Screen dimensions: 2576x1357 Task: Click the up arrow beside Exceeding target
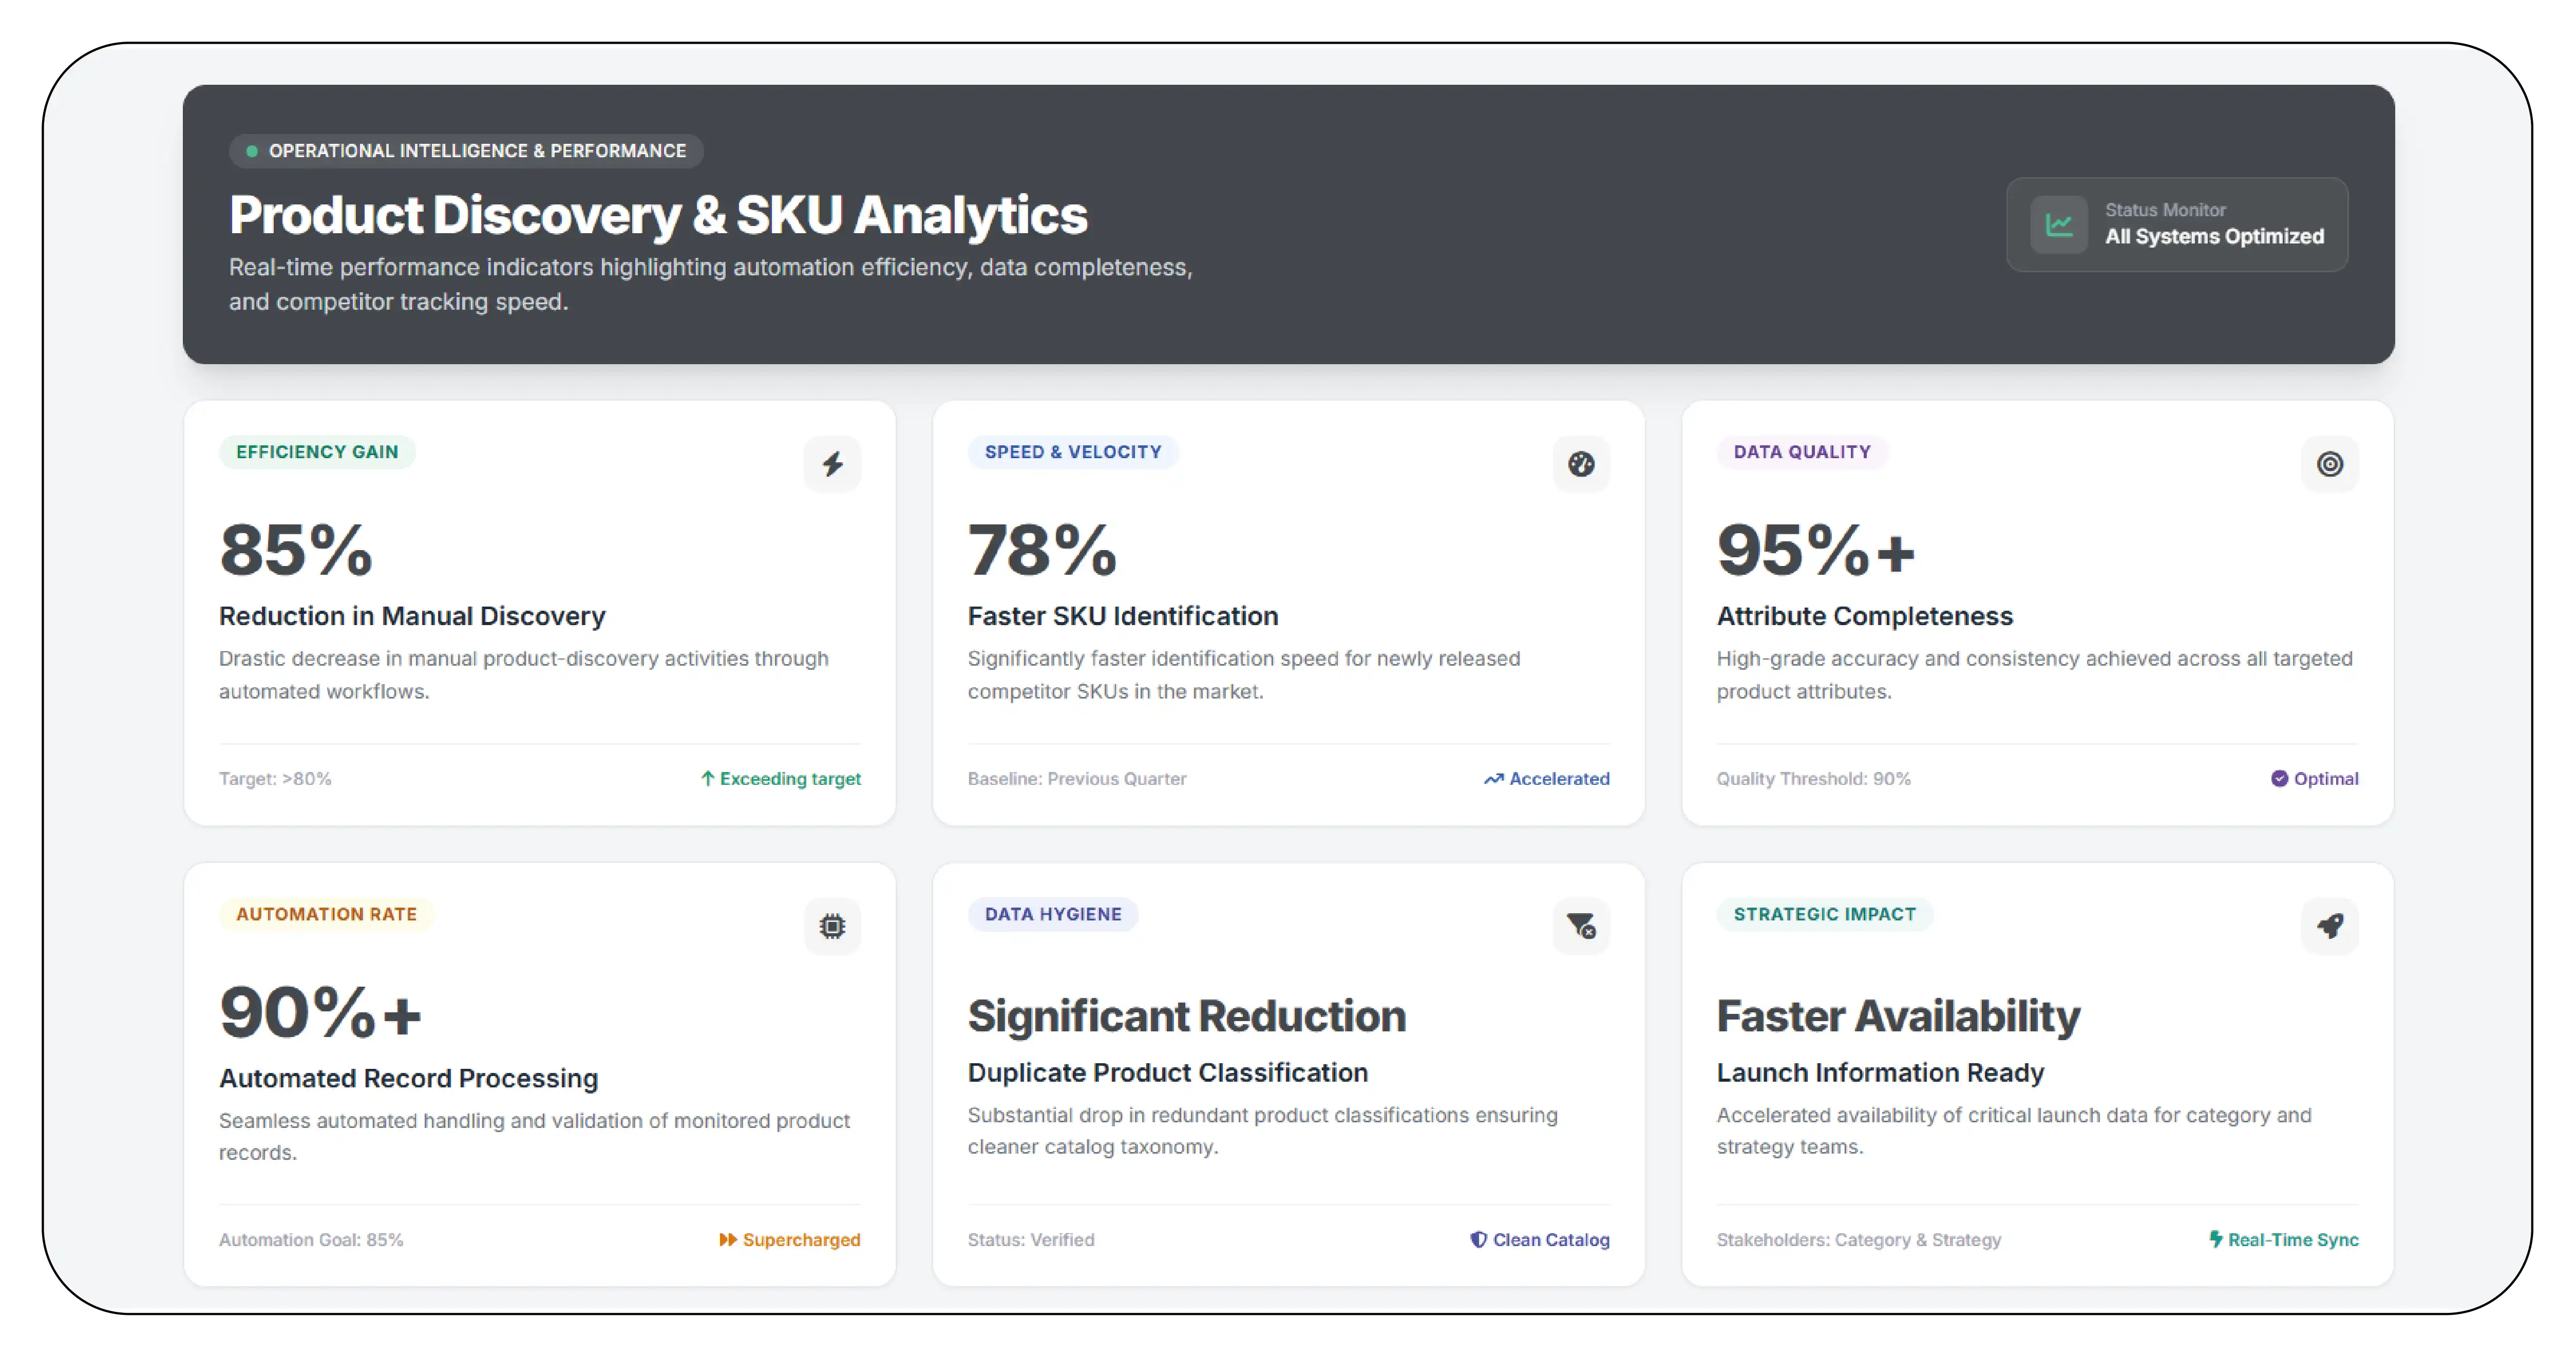[708, 778]
